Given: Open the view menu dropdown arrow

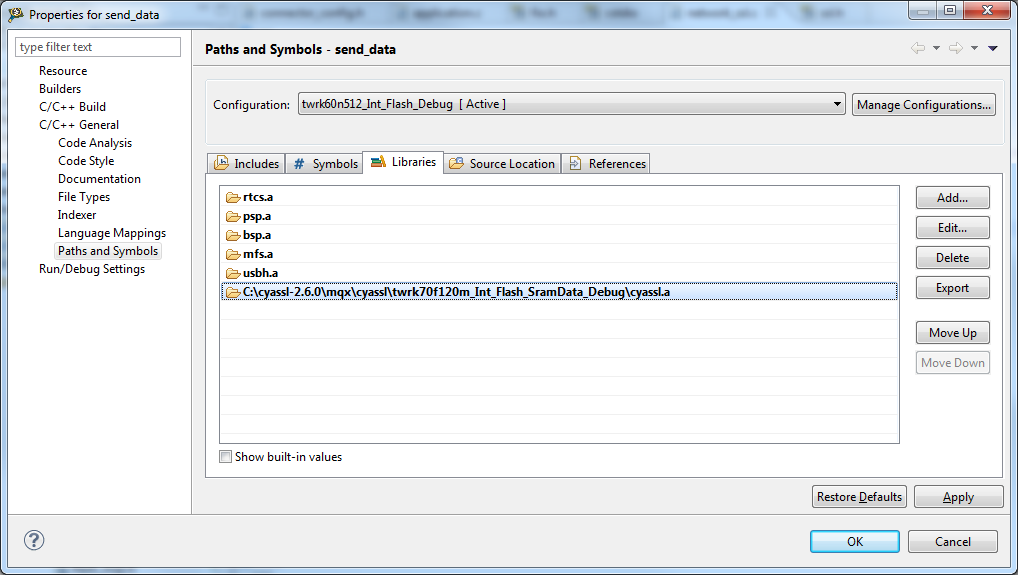Looking at the screenshot, I should (992, 48).
